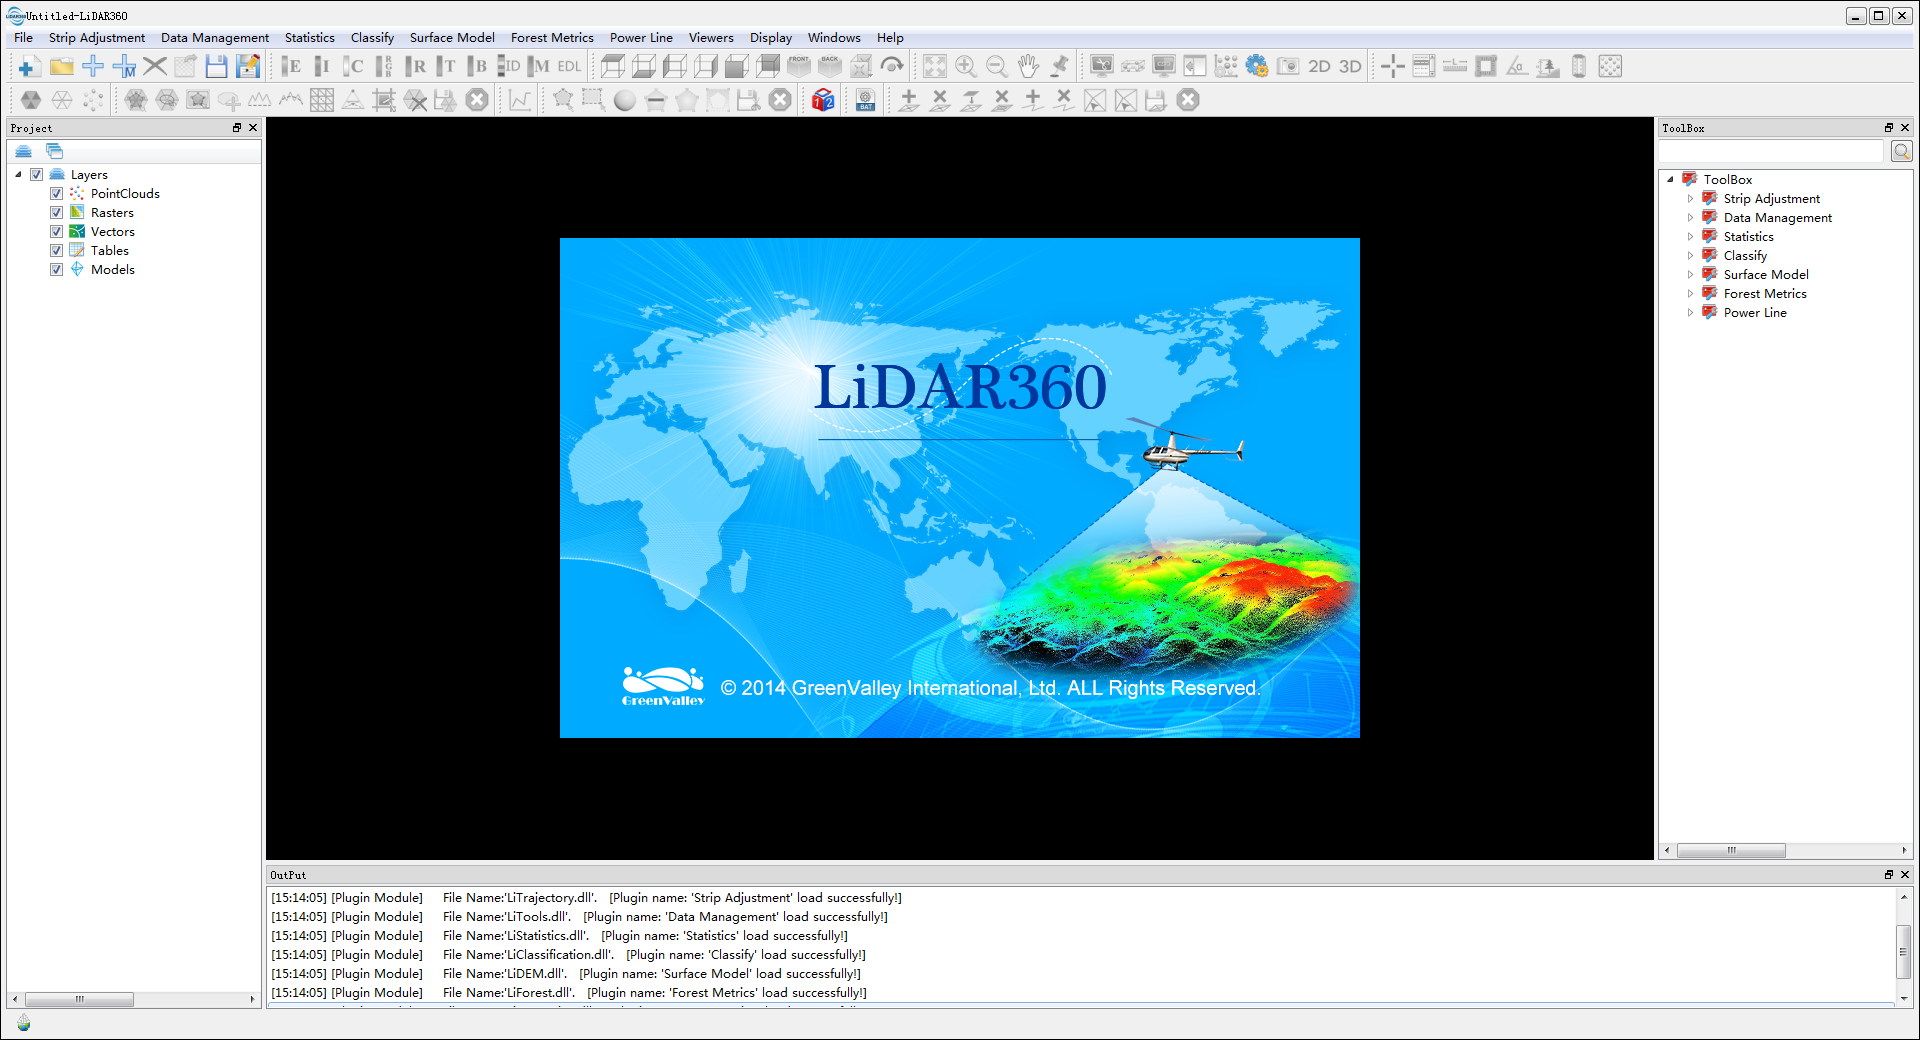
Task: Toggle the Layers root checkbox
Action: [37, 175]
